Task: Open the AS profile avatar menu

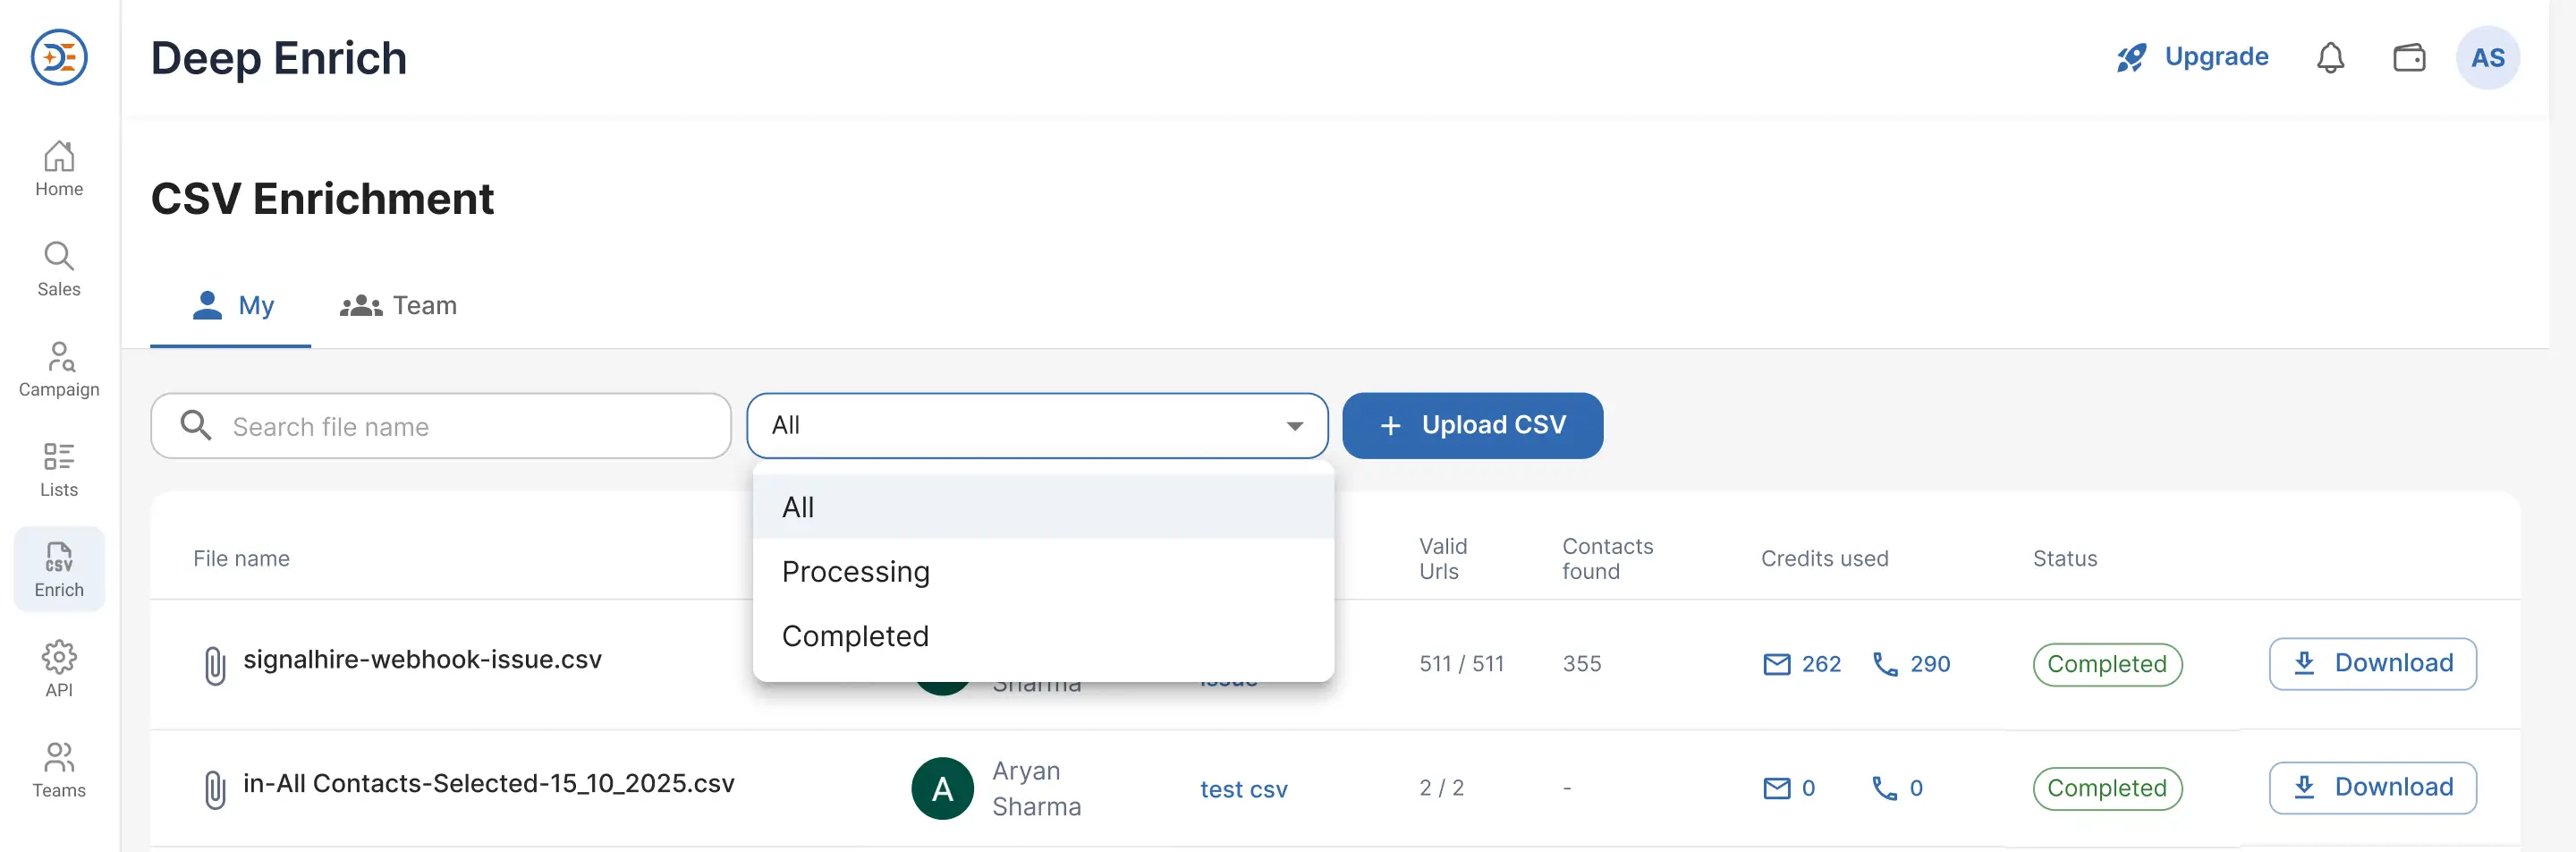Action: [2487, 57]
